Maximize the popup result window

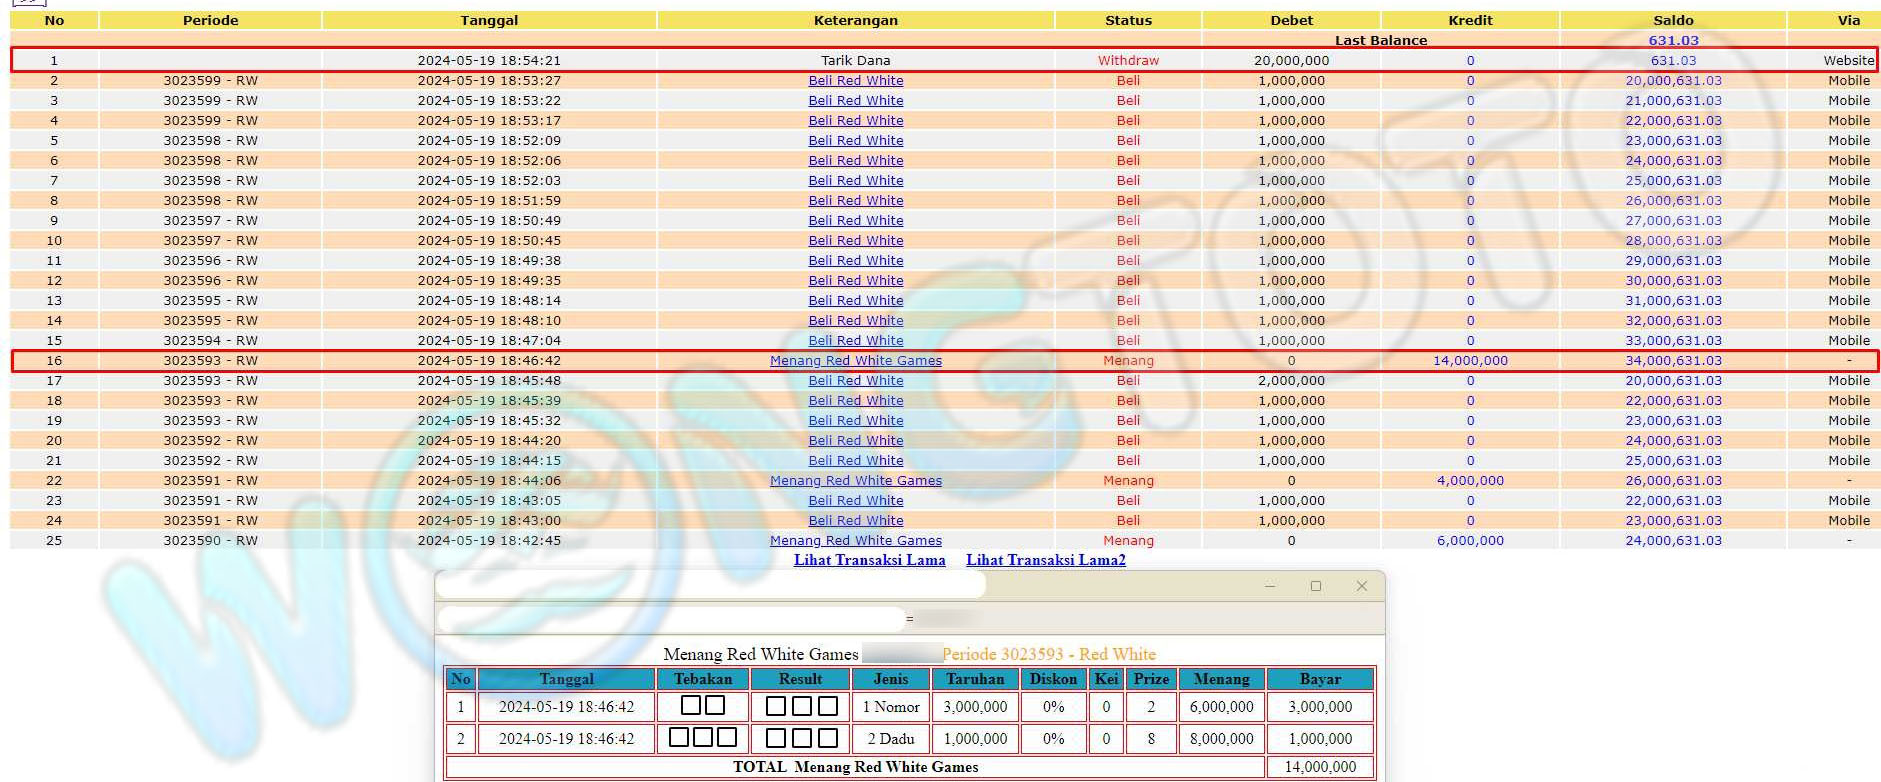pyautogui.click(x=1316, y=586)
